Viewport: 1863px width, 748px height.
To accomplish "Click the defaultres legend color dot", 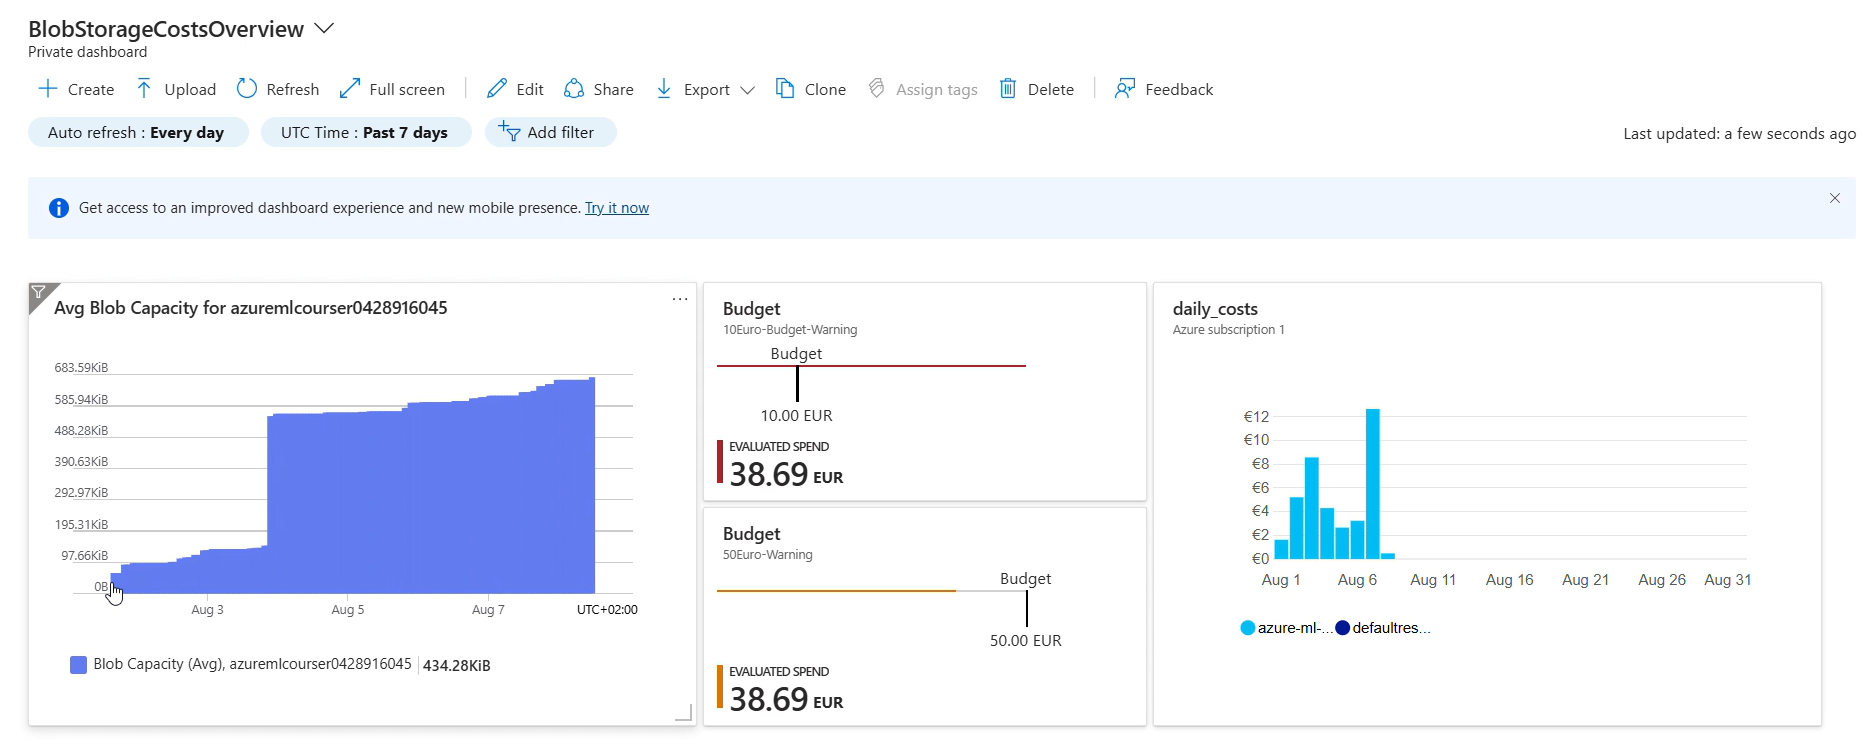I will click(1343, 628).
